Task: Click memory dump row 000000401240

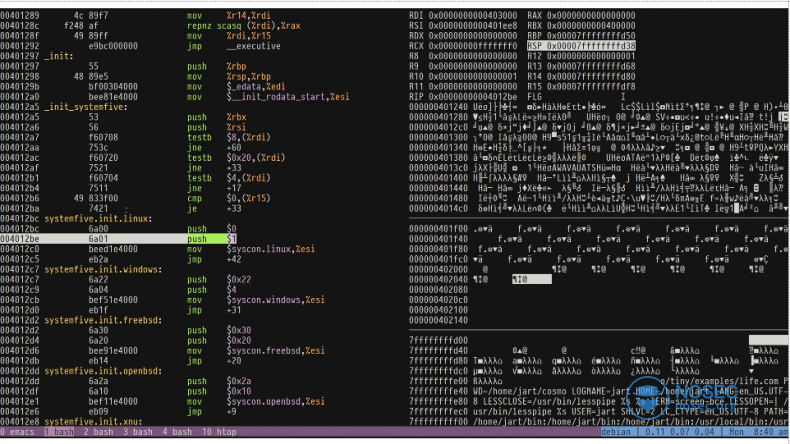Action: 599,107
